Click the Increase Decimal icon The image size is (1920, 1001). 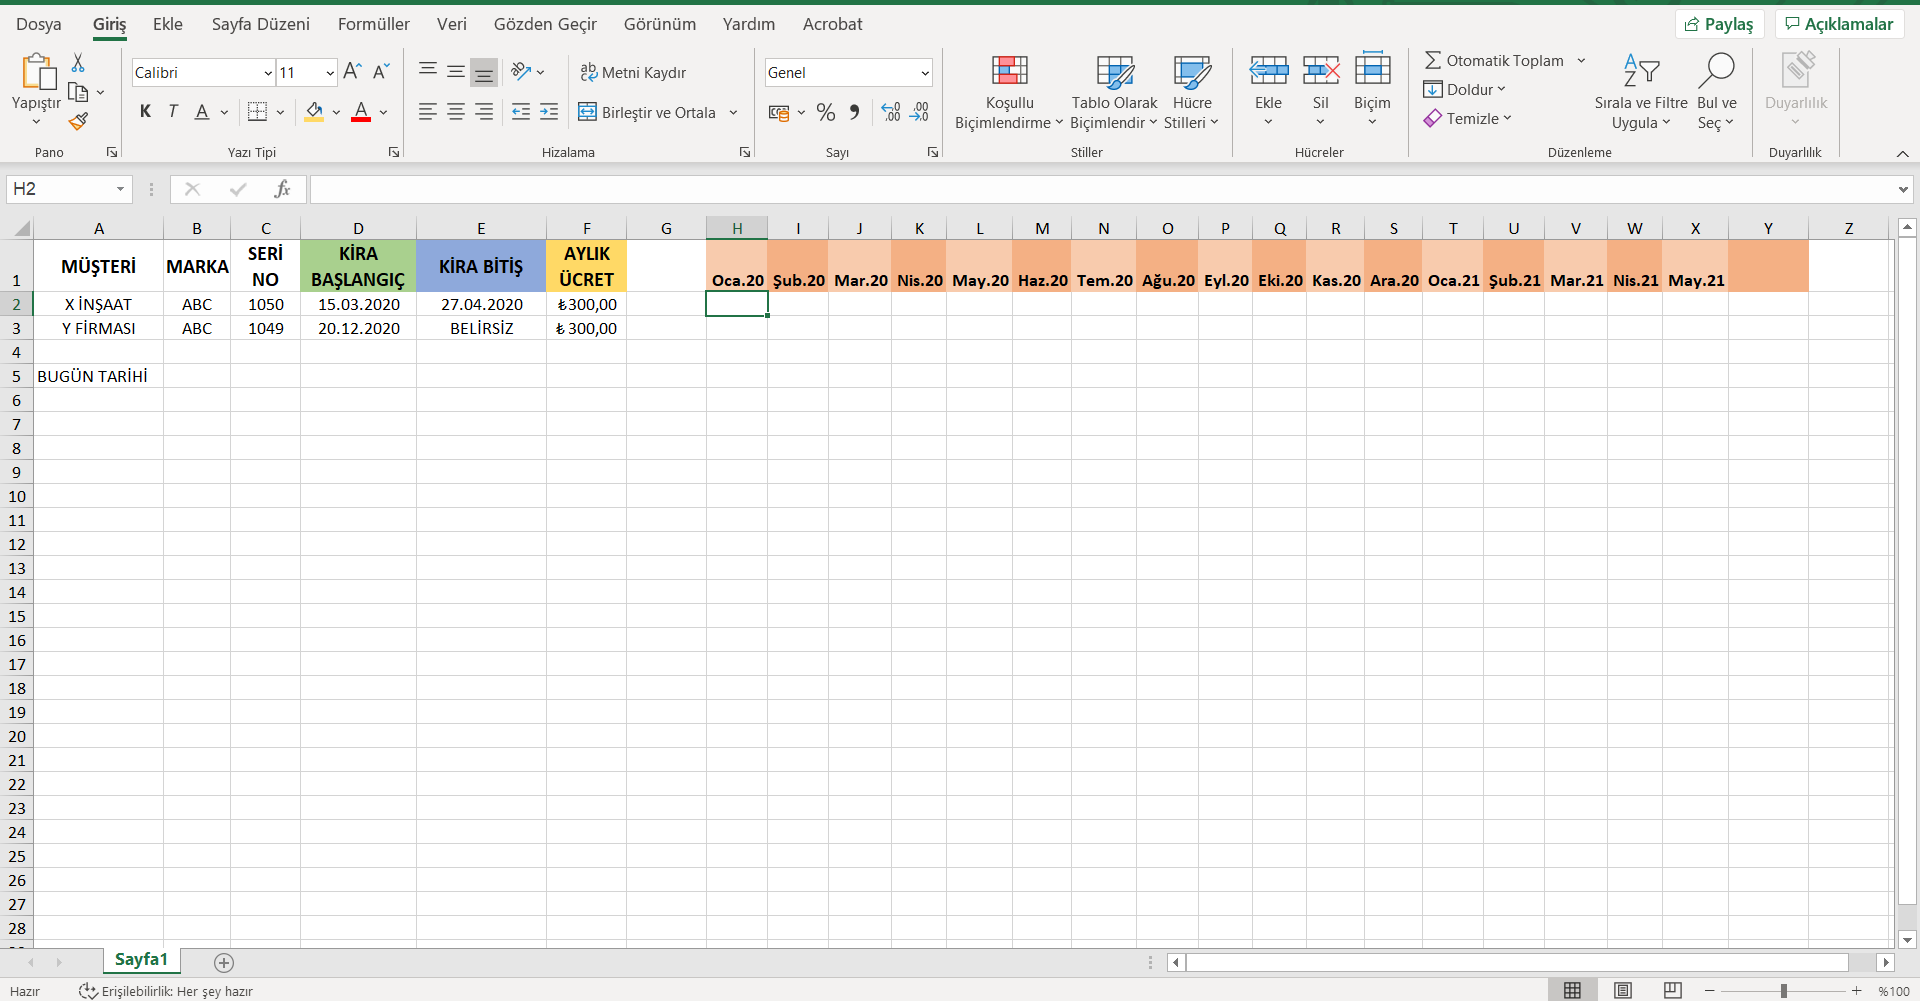coord(891,112)
